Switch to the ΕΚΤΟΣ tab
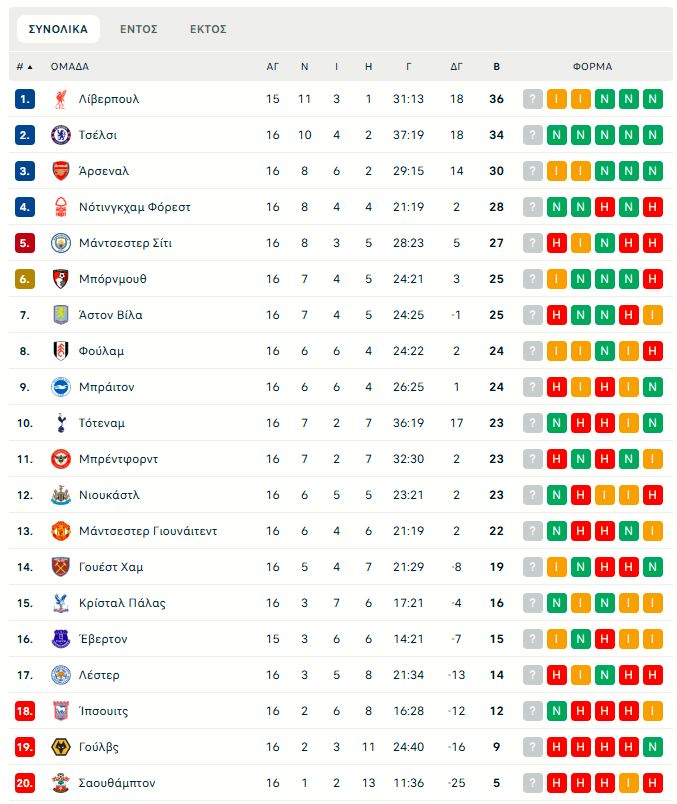677x804 pixels. tap(208, 29)
